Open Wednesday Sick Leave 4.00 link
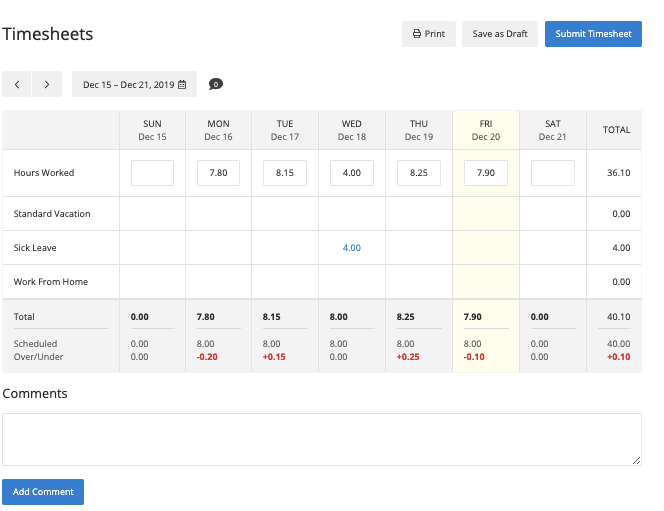The height and width of the screenshot is (511, 664). (x=352, y=248)
